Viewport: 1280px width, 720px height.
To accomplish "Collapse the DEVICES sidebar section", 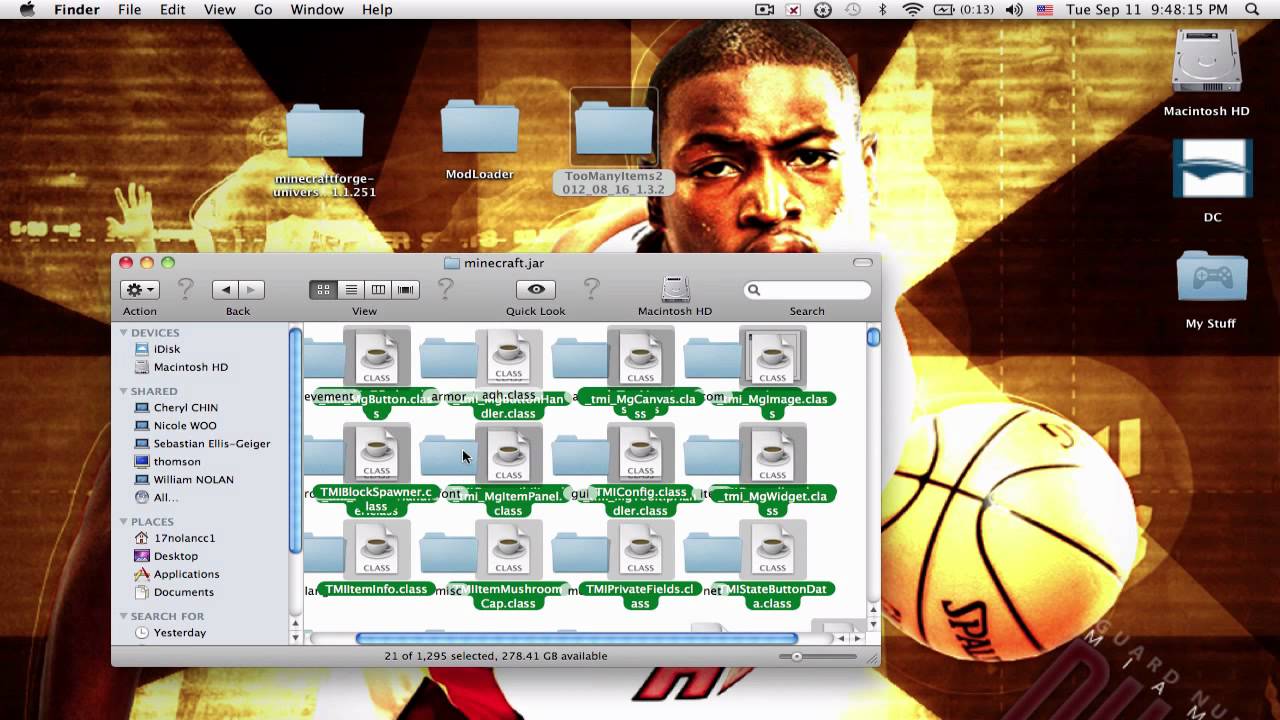I will (x=124, y=332).
